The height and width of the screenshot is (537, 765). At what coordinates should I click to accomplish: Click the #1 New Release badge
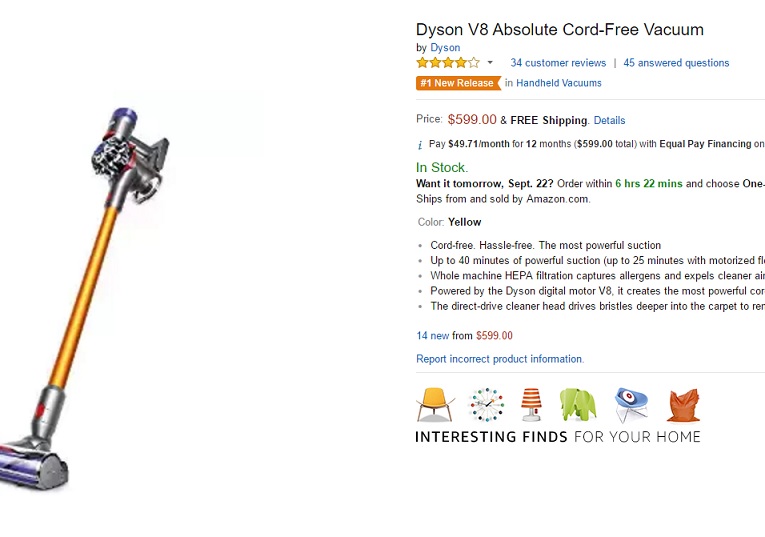click(458, 83)
